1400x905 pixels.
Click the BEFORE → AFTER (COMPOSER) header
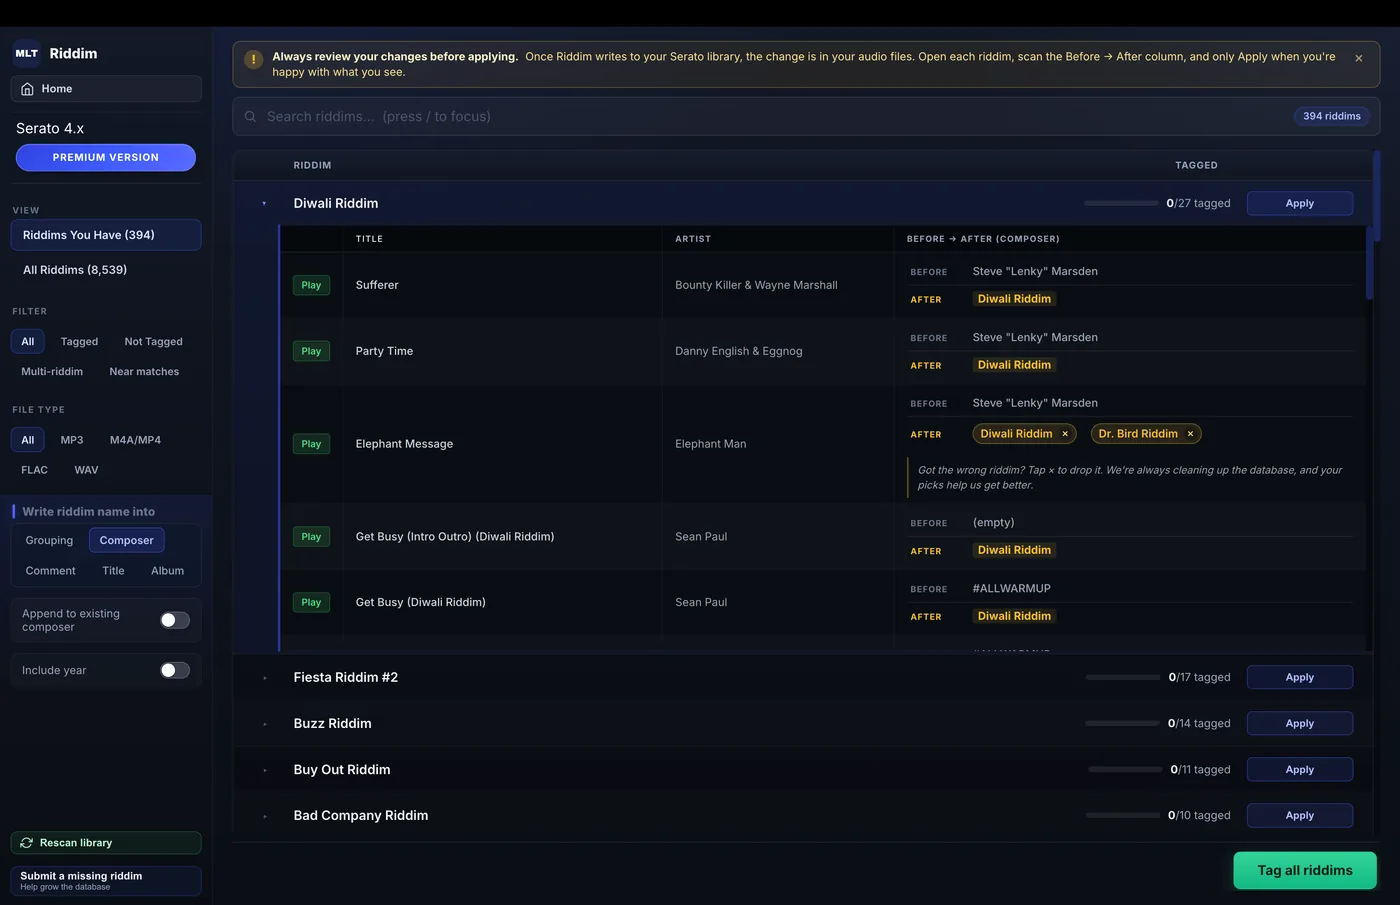point(983,239)
